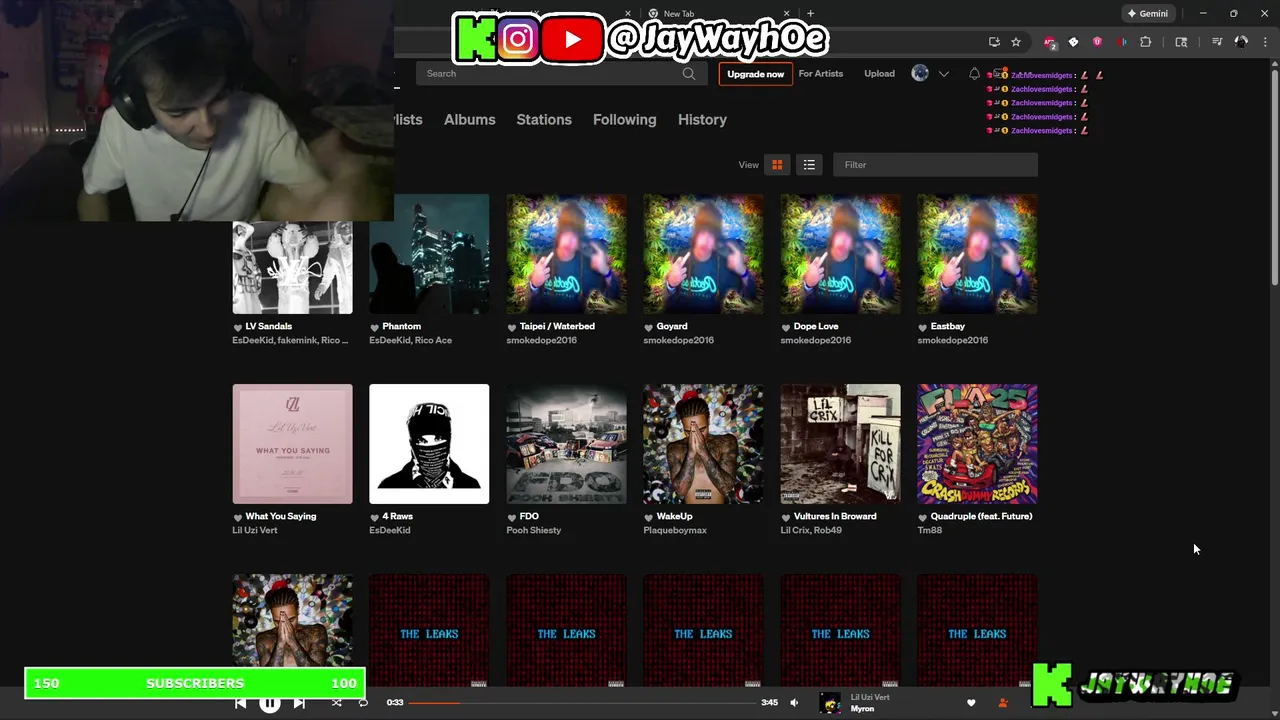Select the list view icon
The height and width of the screenshot is (720, 1280).
[x=809, y=165]
